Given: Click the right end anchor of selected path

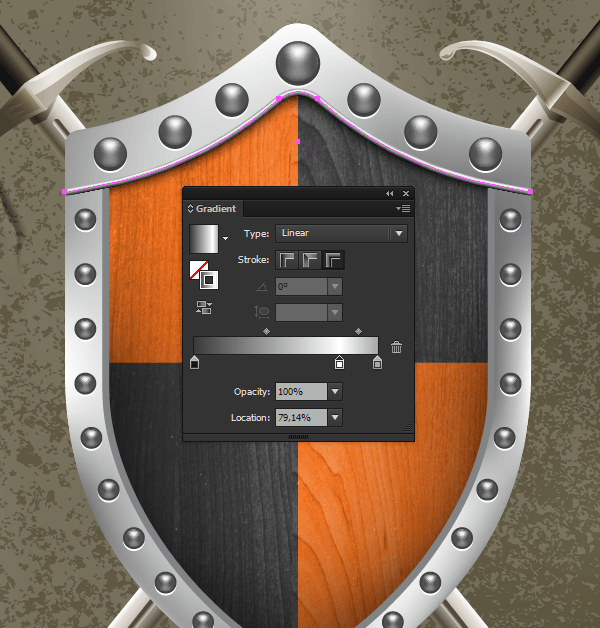Looking at the screenshot, I should [x=531, y=192].
